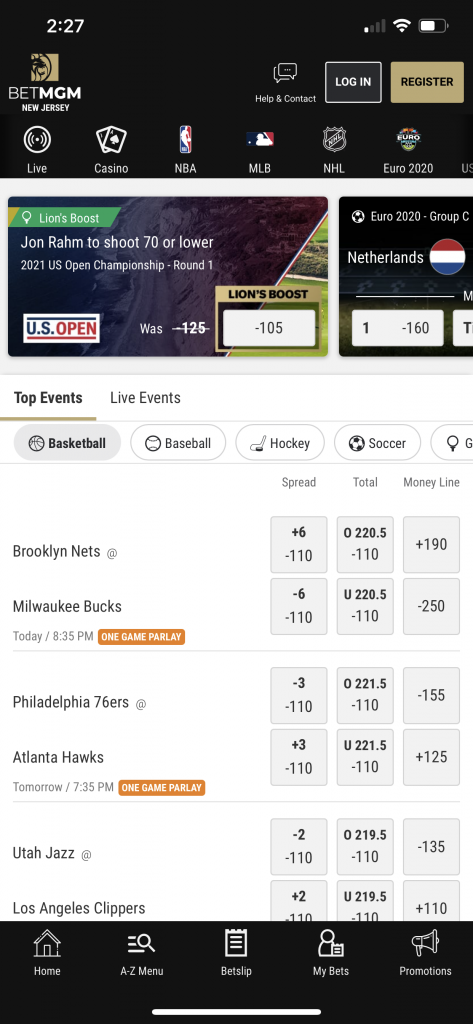This screenshot has height=1024, width=473.
Task: Open the Betslip icon in bottom bar
Action: point(236,944)
